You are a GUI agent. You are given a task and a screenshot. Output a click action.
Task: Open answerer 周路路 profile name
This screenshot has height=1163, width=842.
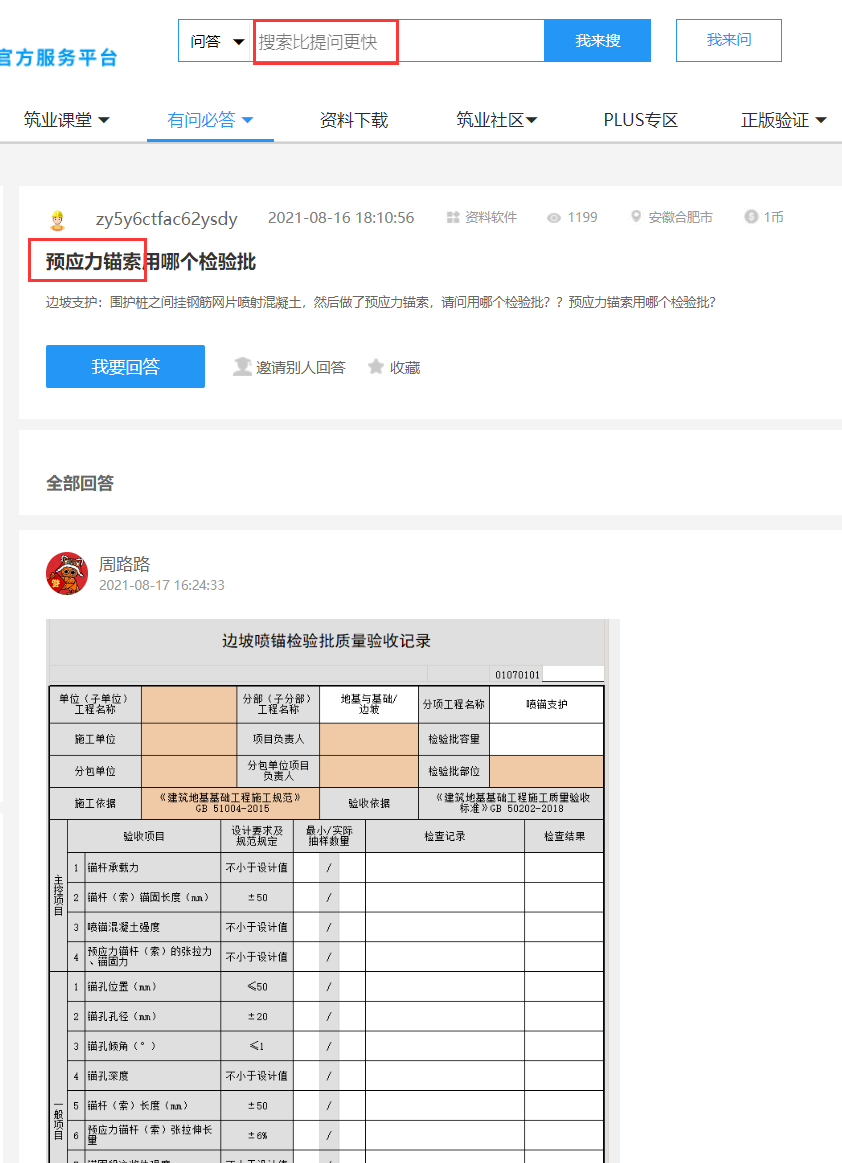125,564
